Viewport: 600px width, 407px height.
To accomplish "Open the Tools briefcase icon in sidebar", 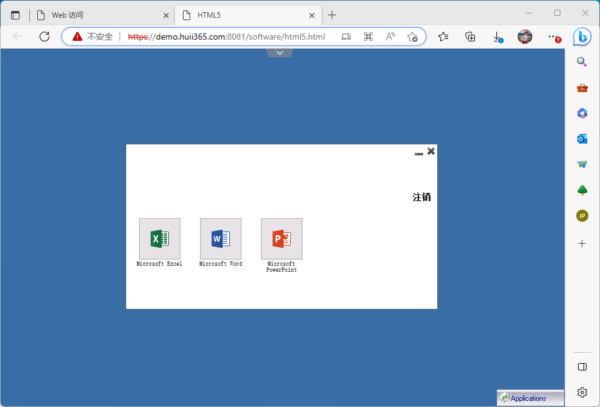I will coord(582,88).
